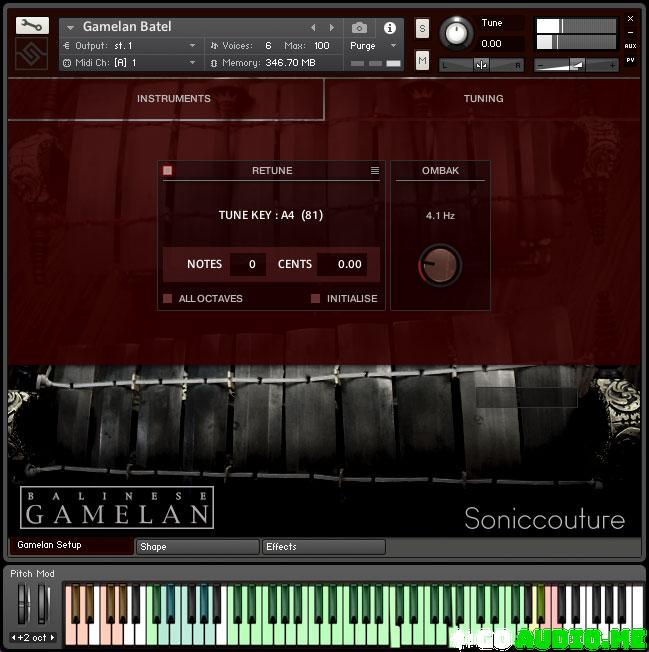The width and height of the screenshot is (649, 652).
Task: Show instrument info with the i icon
Action: point(390,28)
